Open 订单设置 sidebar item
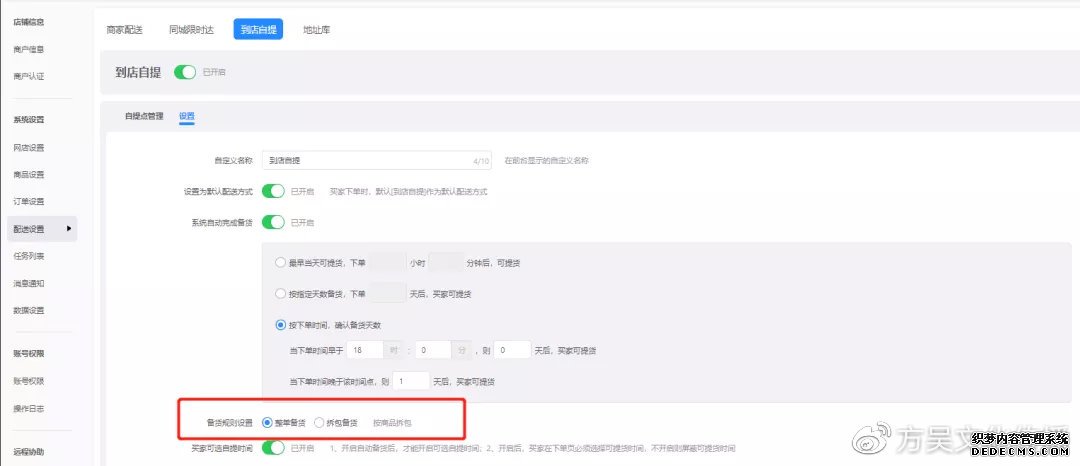The width and height of the screenshot is (1080, 466). tap(29, 201)
